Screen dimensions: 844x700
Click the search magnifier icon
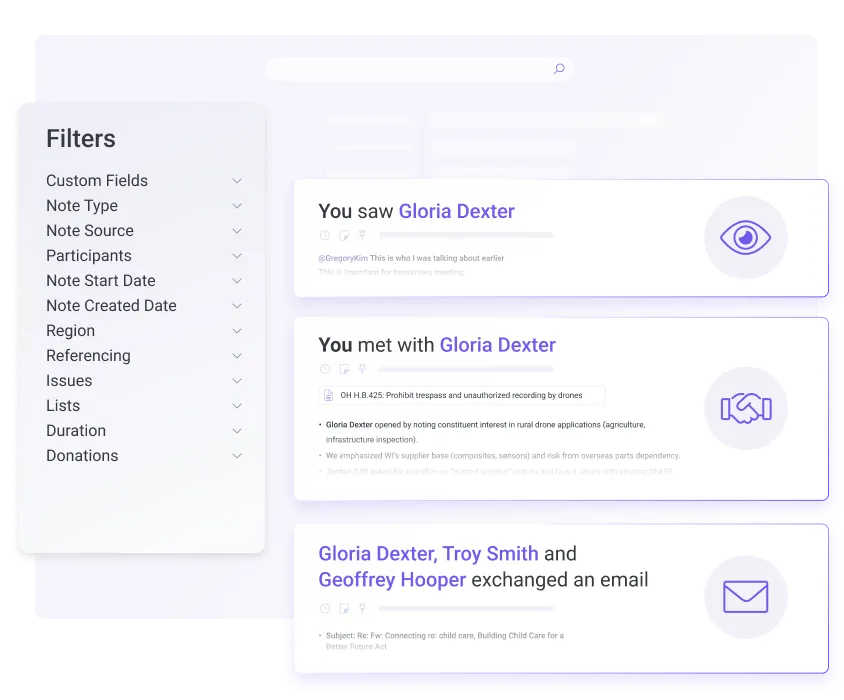559,69
